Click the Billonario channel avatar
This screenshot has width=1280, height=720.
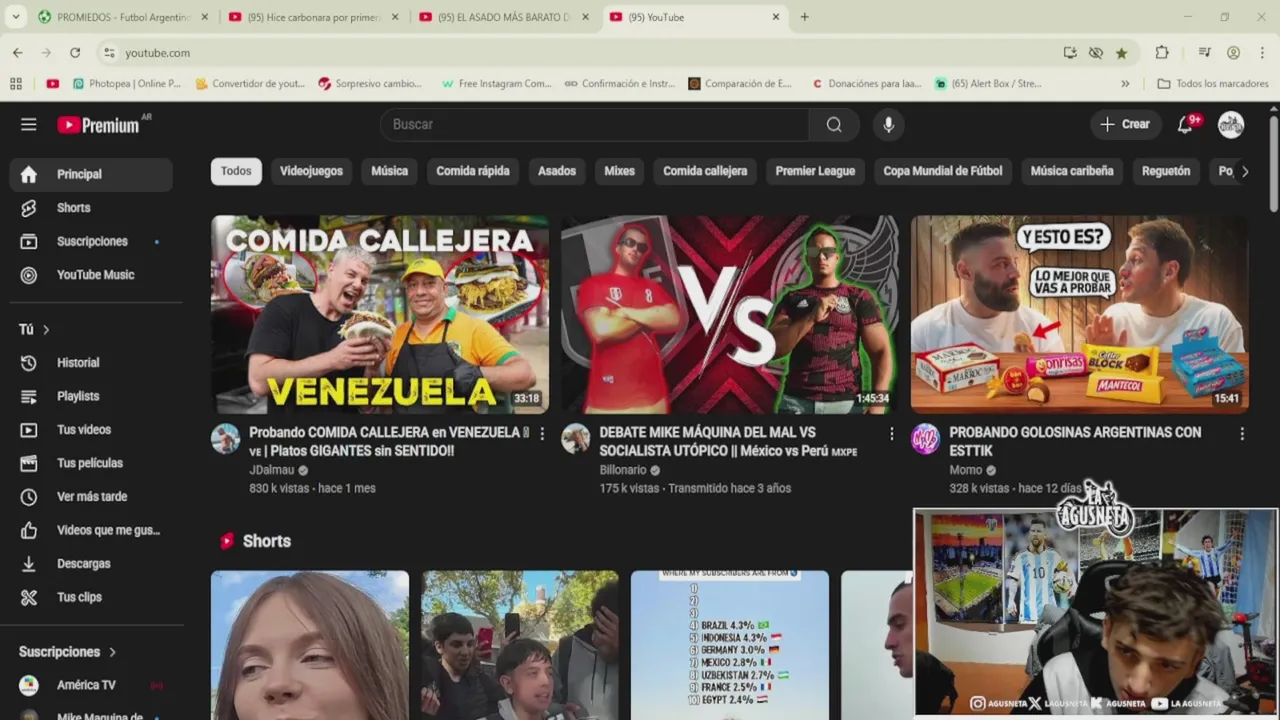point(575,438)
